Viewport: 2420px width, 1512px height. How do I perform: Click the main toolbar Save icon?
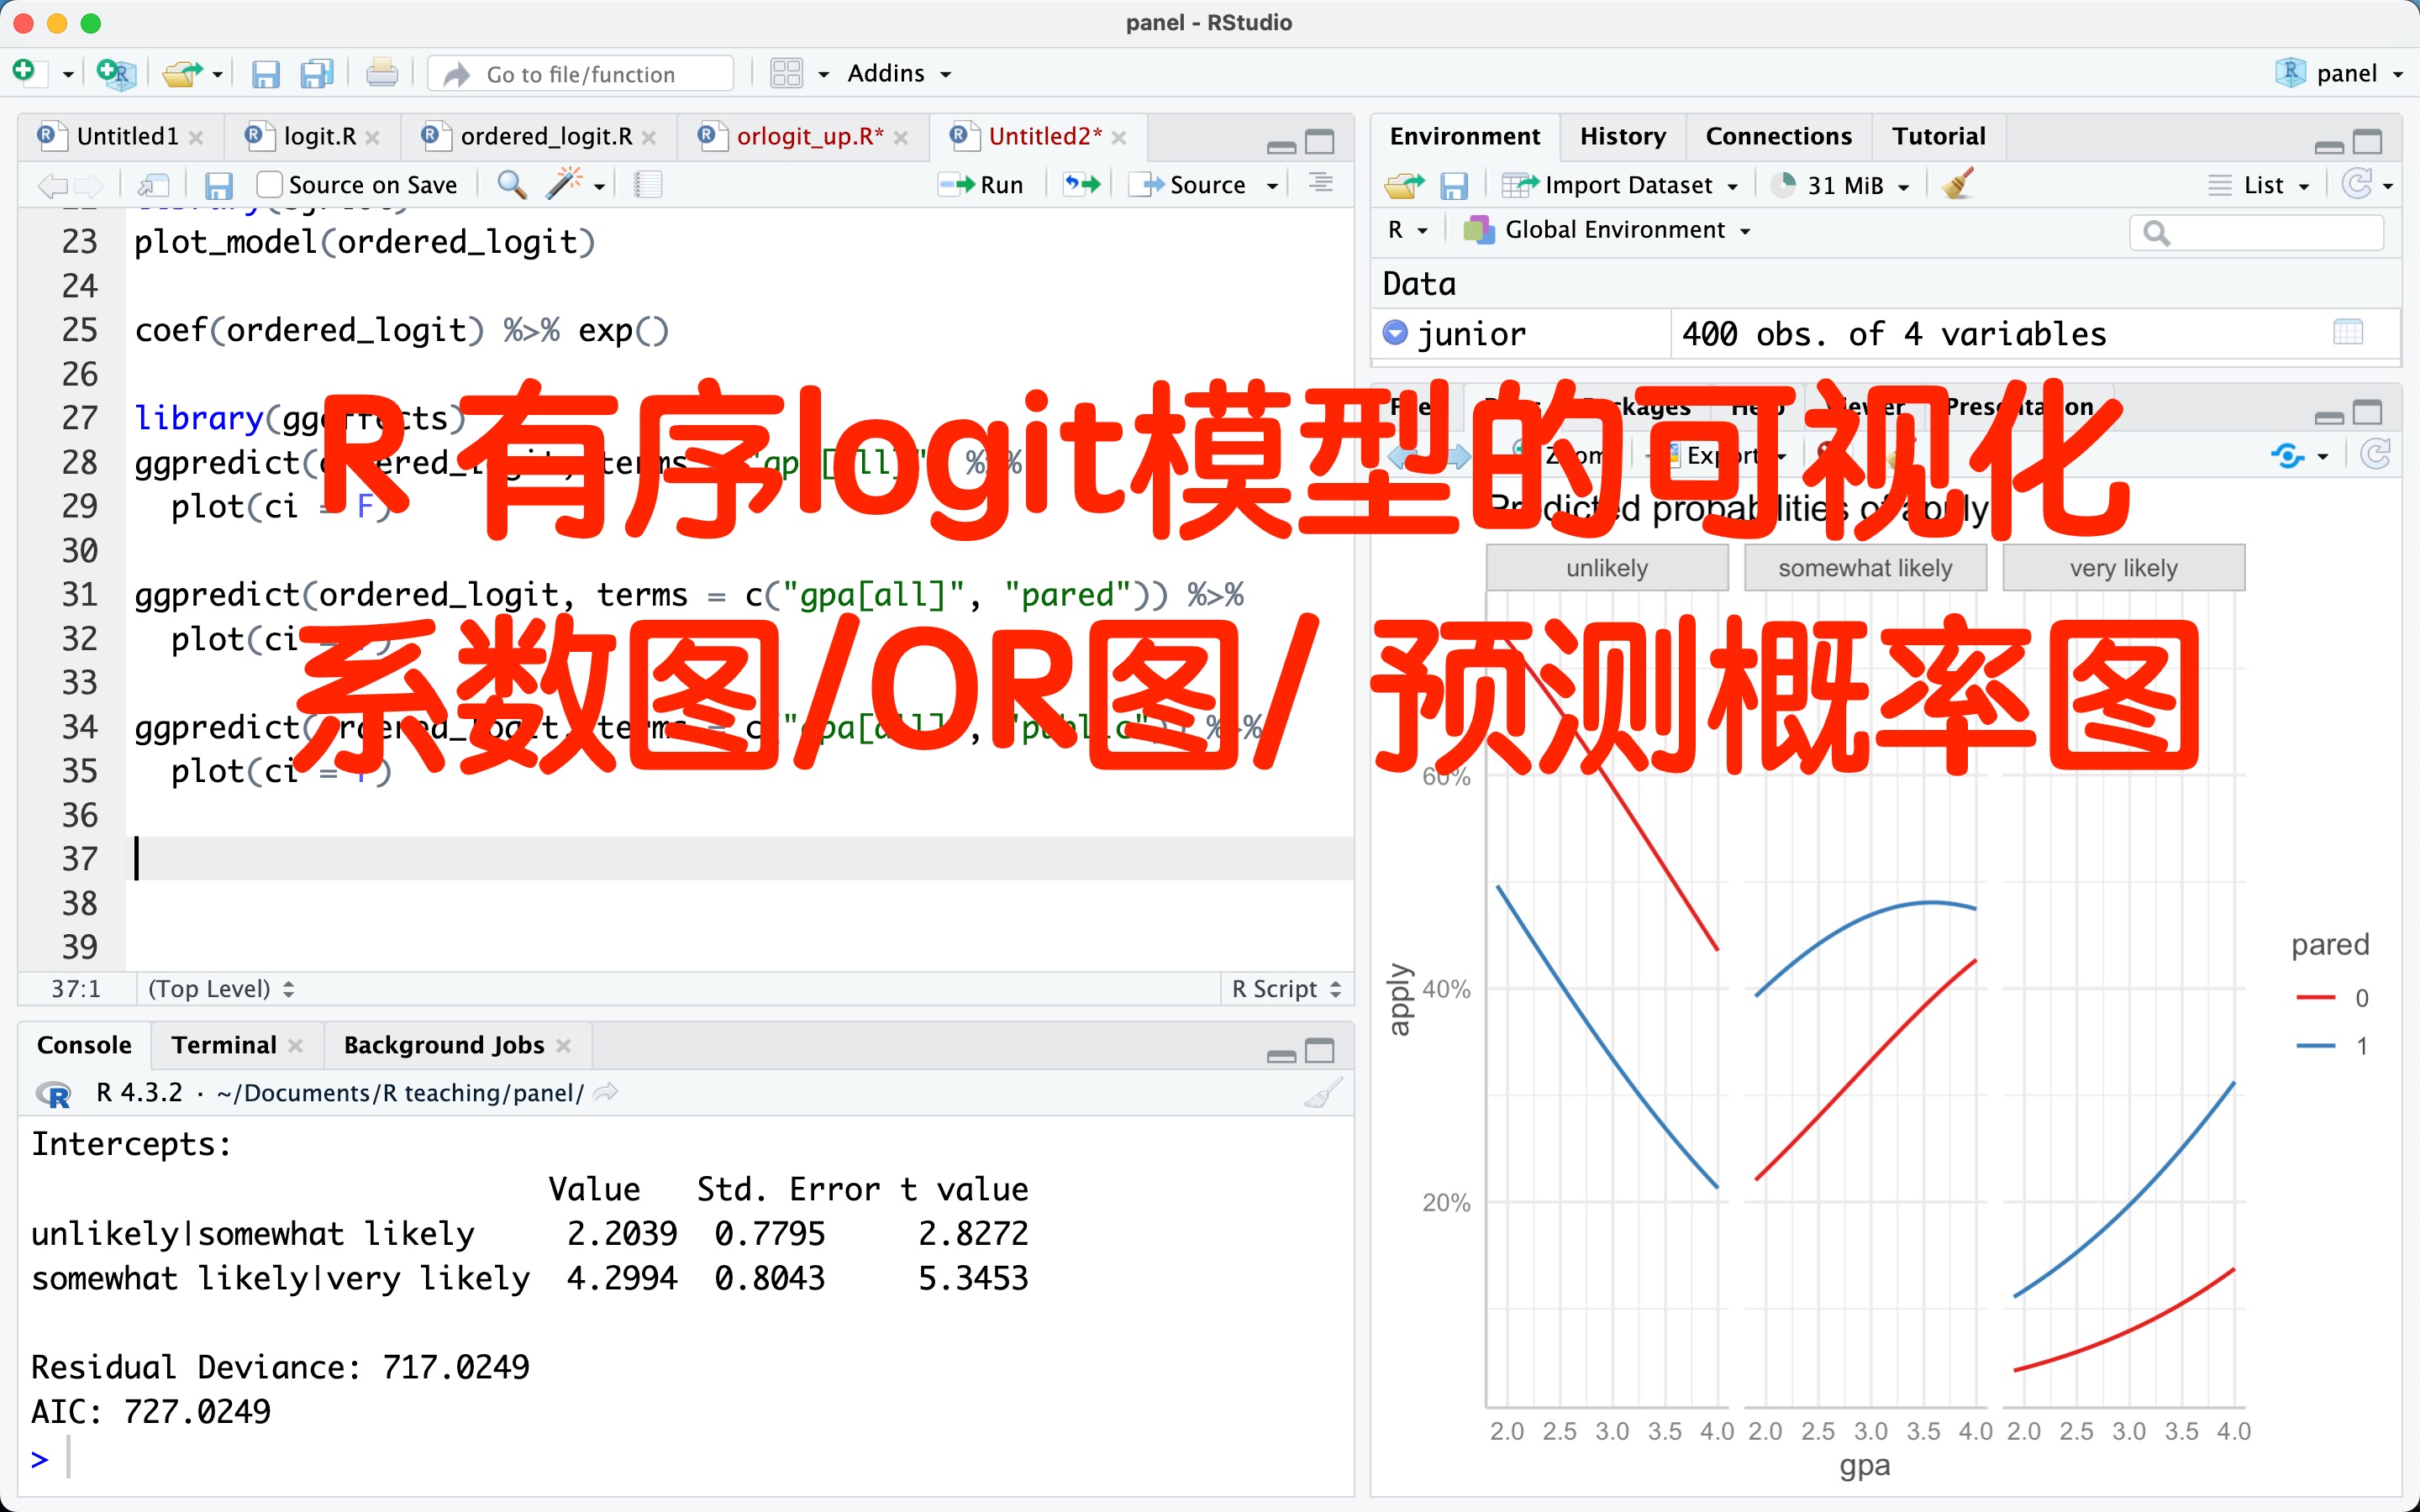click(265, 74)
